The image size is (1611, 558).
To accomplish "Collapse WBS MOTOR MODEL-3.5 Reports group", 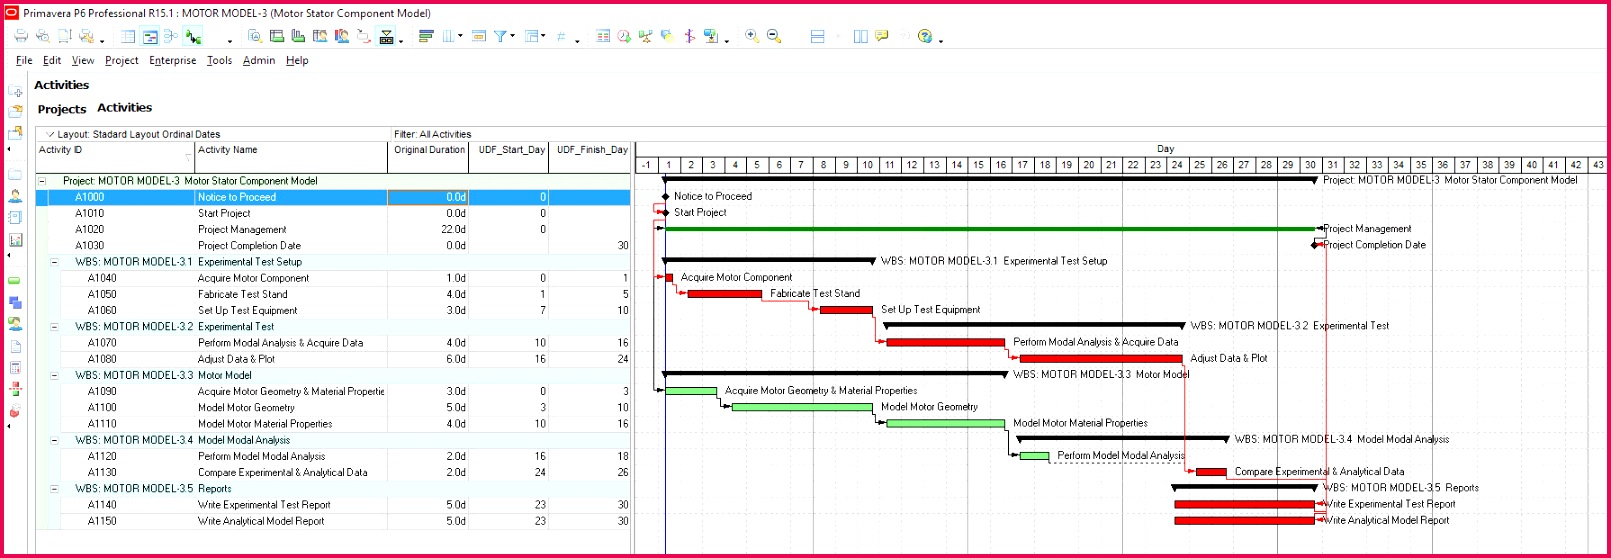I will pos(55,489).
